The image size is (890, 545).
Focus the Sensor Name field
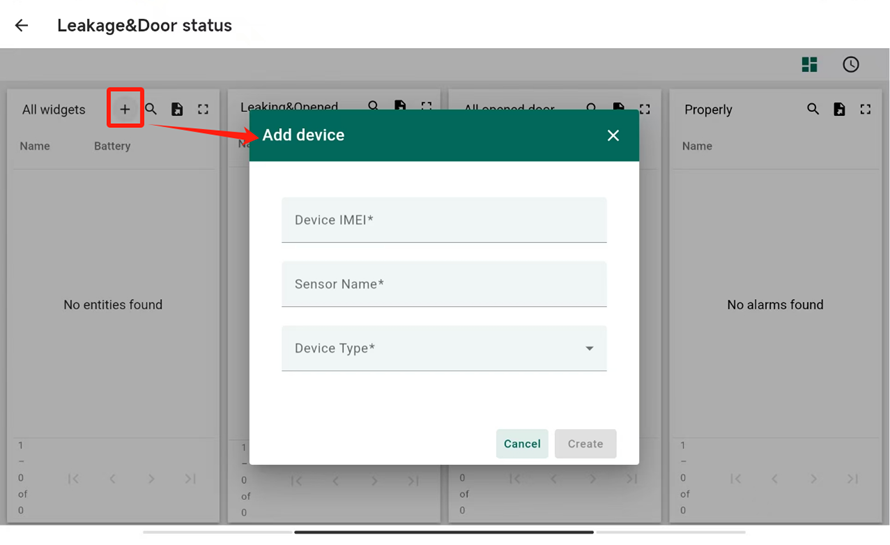pyautogui.click(x=444, y=284)
